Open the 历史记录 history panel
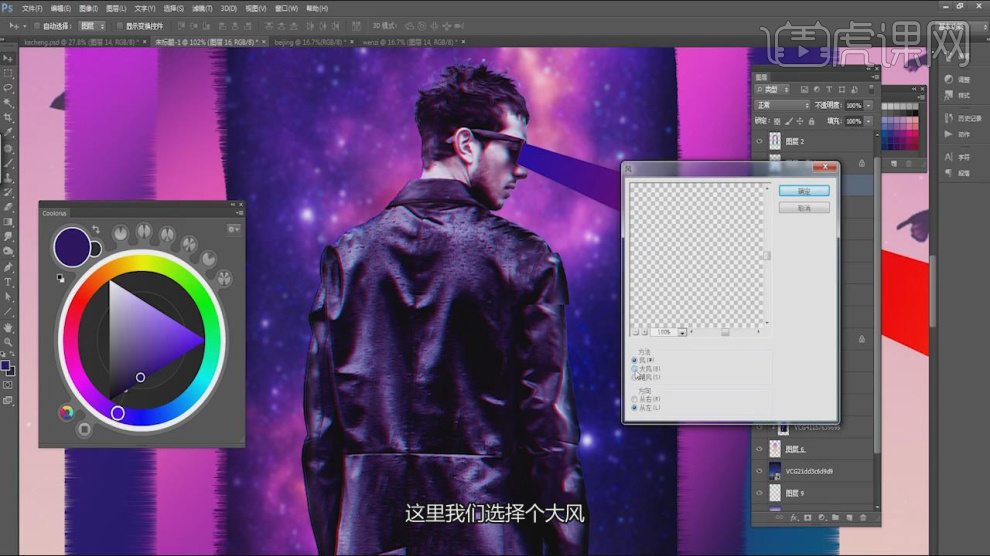The width and height of the screenshot is (990, 556). [x=962, y=118]
